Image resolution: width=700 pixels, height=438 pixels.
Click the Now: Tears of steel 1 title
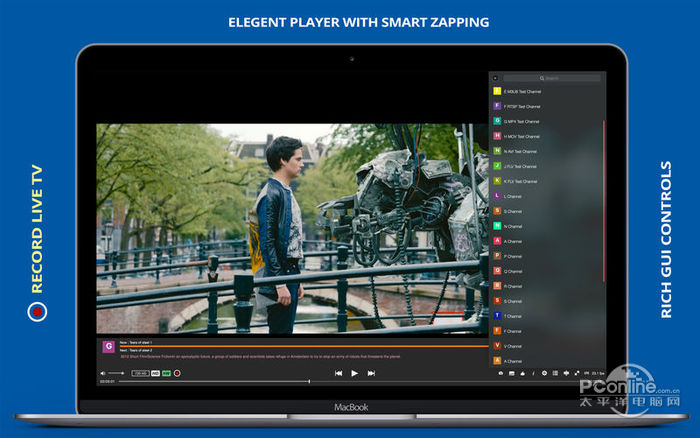click(x=136, y=342)
